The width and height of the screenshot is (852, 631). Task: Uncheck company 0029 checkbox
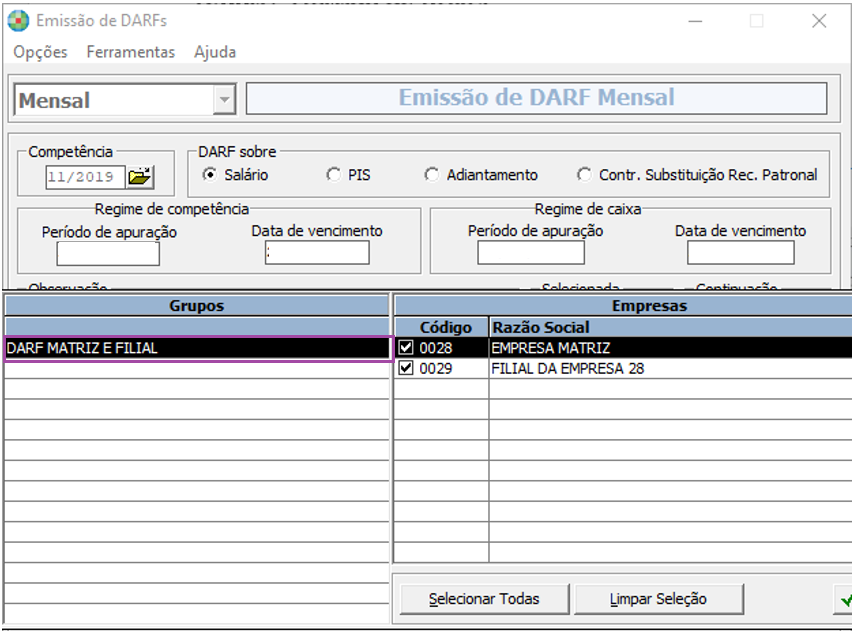pyautogui.click(x=406, y=368)
